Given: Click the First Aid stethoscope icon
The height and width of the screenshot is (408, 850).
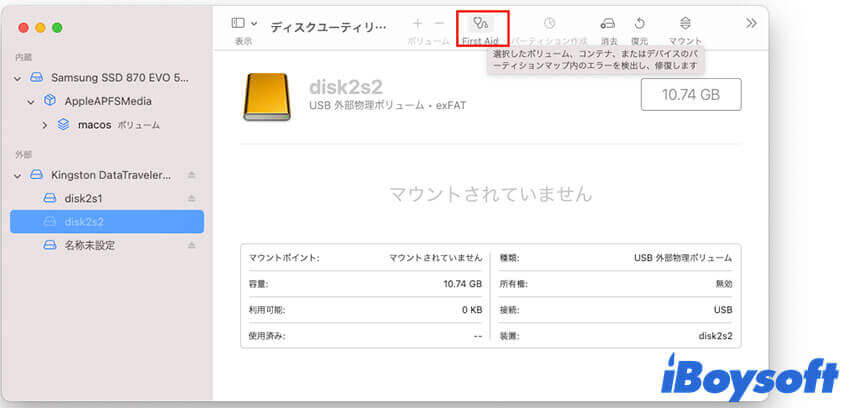Looking at the screenshot, I should (480, 23).
